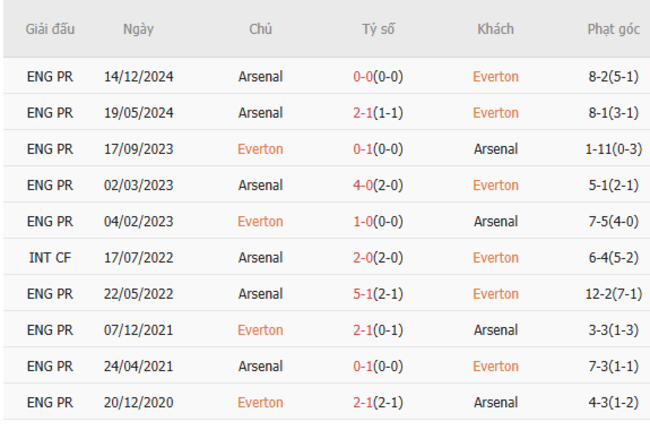Select Everton home team on 07/12/2021
650x430 pixels.
click(260, 330)
